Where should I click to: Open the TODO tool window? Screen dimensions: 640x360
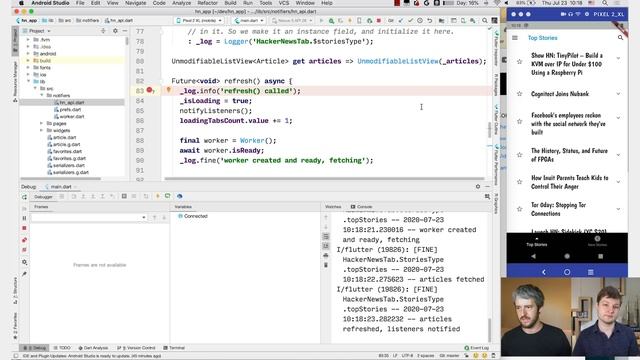click(x=62, y=348)
